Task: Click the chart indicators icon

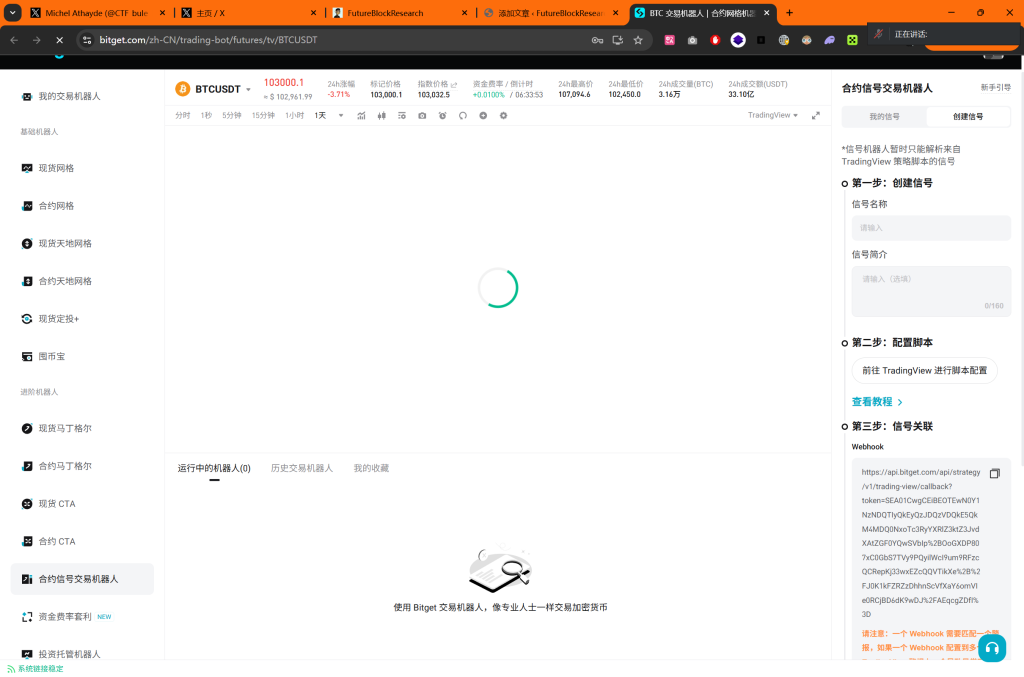Action: coord(361,116)
